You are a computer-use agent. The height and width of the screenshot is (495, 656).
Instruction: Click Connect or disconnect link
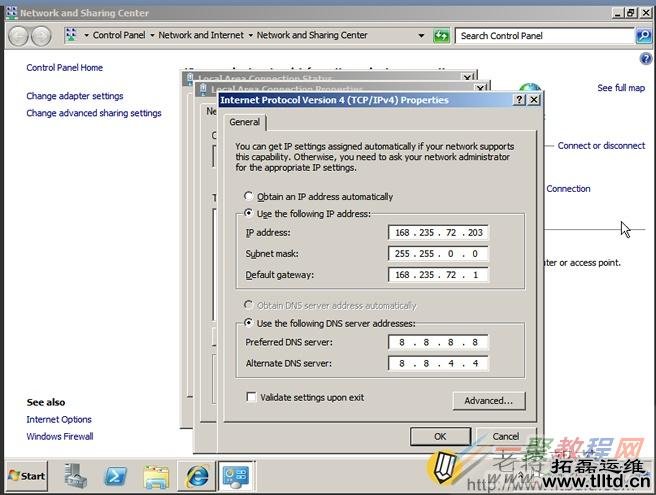[601, 146]
